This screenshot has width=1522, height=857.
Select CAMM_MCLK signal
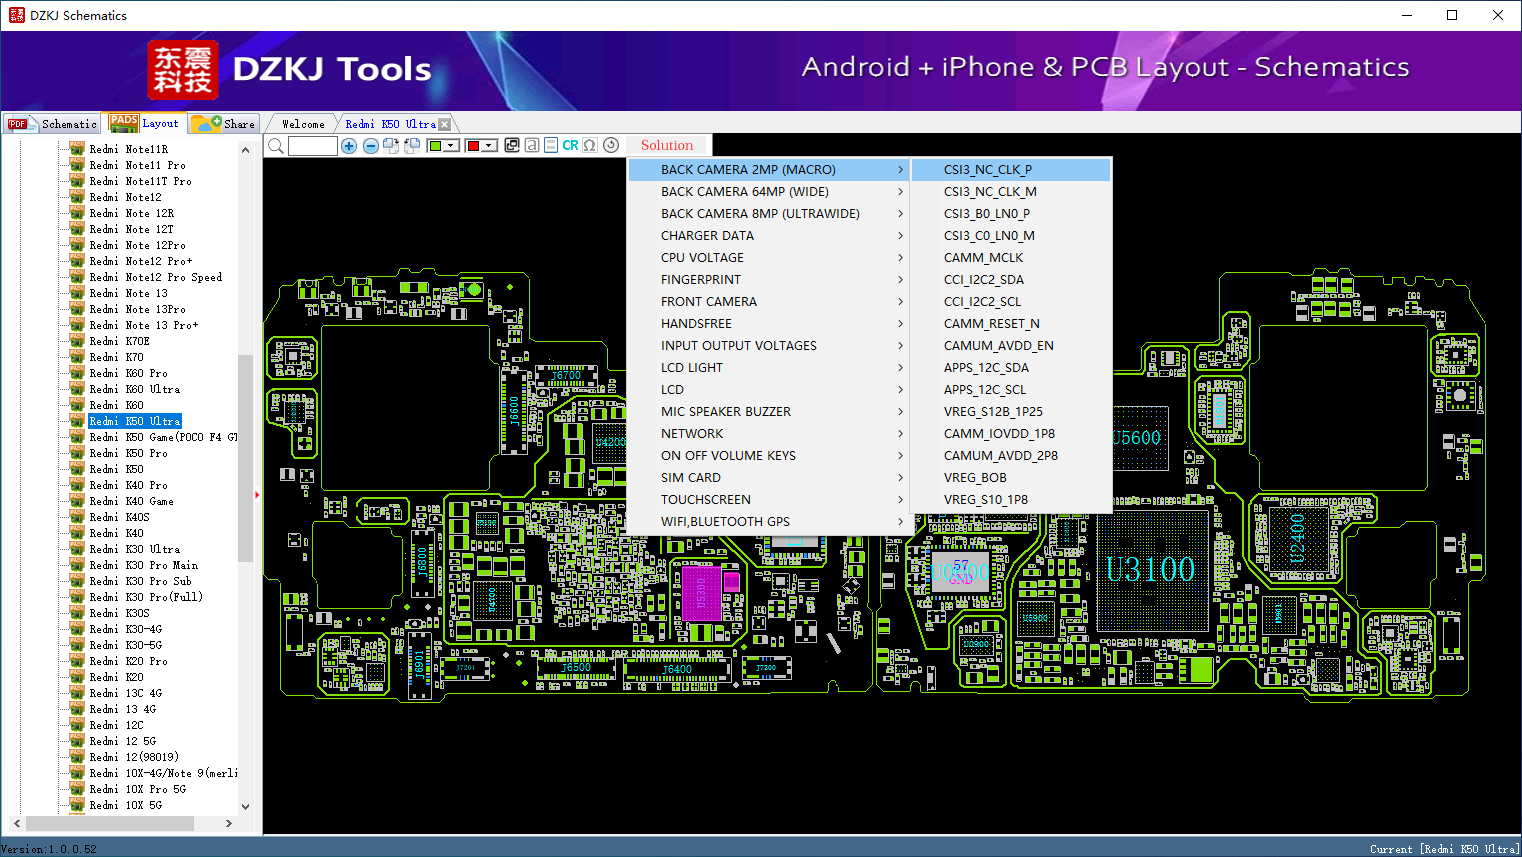[x=1011, y=258]
